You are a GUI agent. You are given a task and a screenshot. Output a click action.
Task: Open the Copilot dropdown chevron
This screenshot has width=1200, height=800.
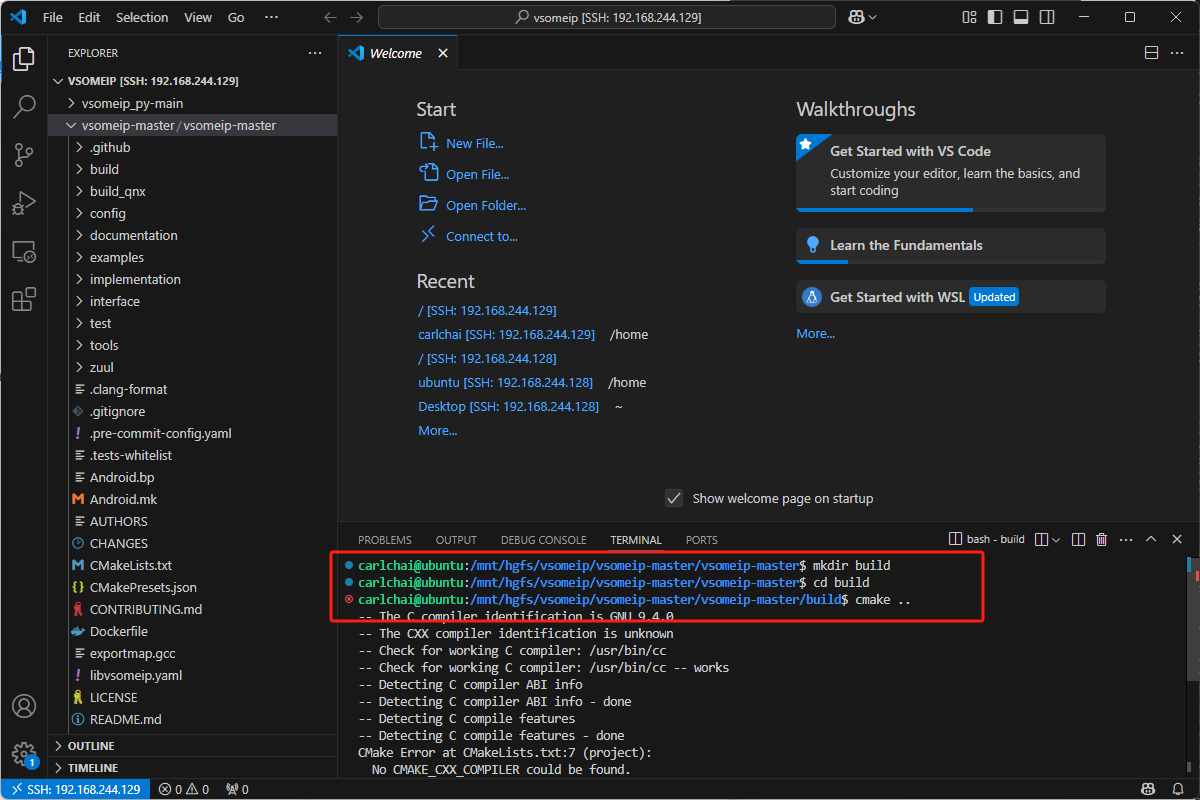coord(872,17)
